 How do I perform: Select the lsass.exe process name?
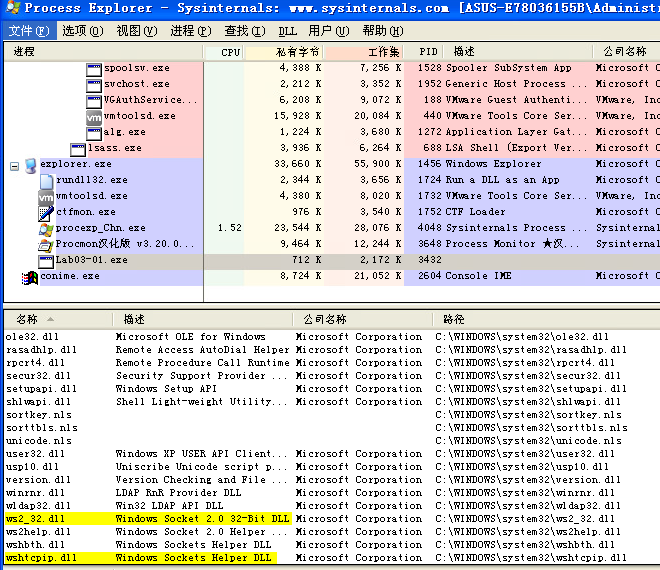point(115,148)
